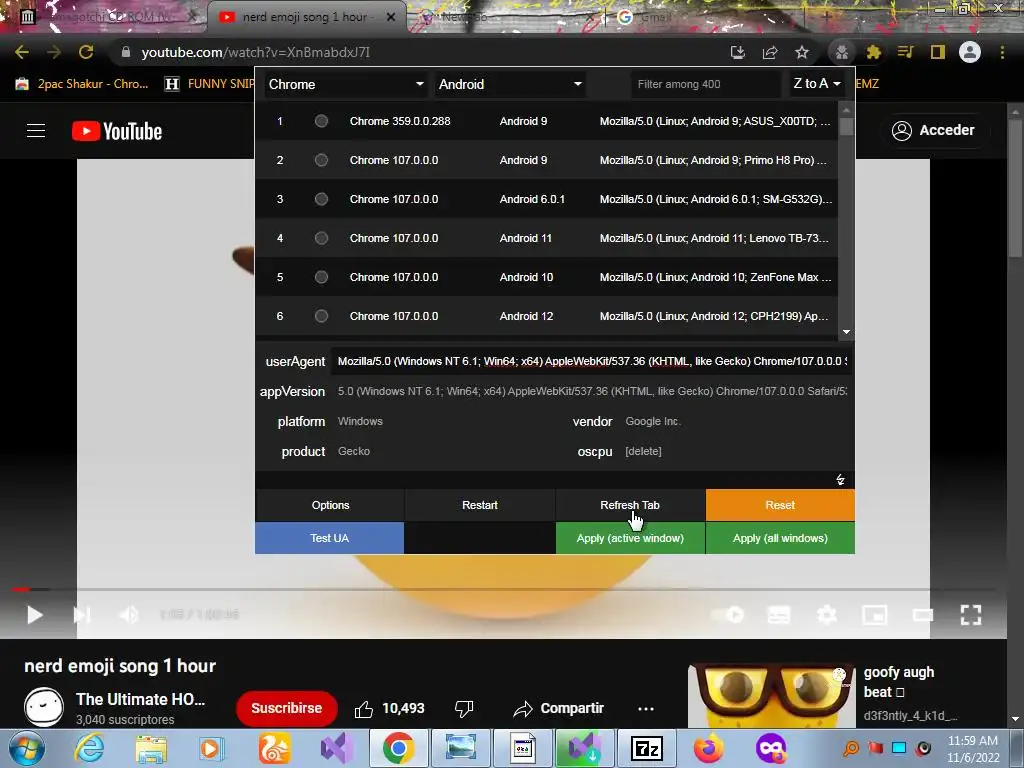Open the Chrome profile avatar menu
This screenshot has width=1024, height=768.
[x=970, y=52]
